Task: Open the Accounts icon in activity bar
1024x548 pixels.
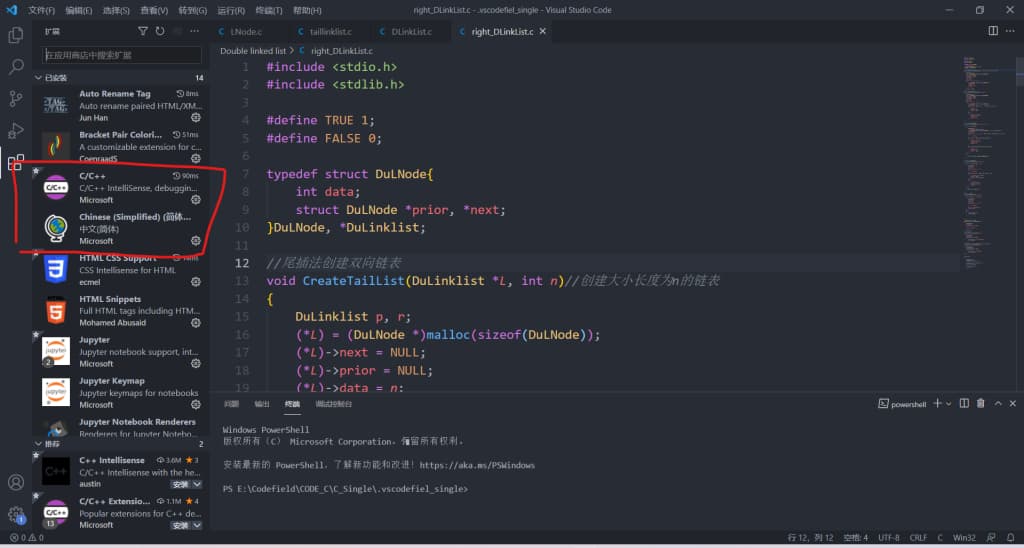Action: coord(16,482)
